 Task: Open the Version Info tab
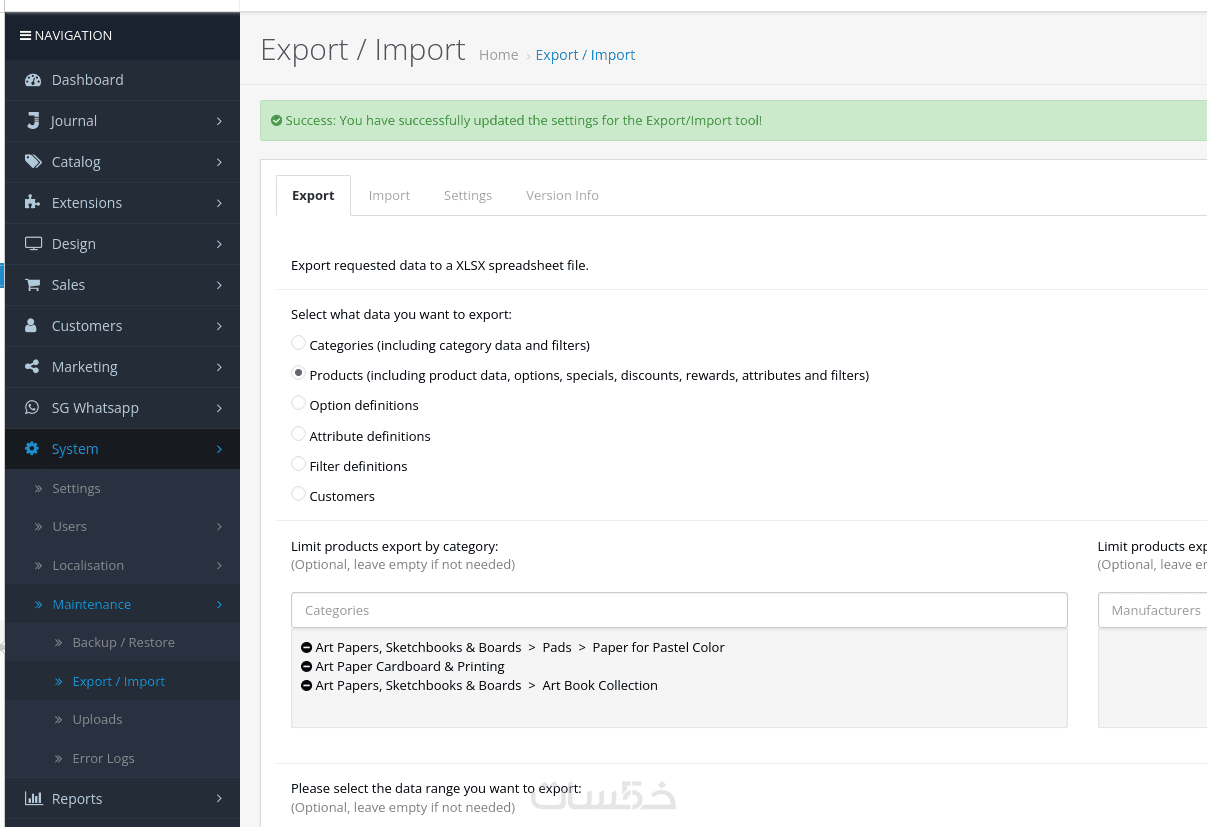coord(562,196)
